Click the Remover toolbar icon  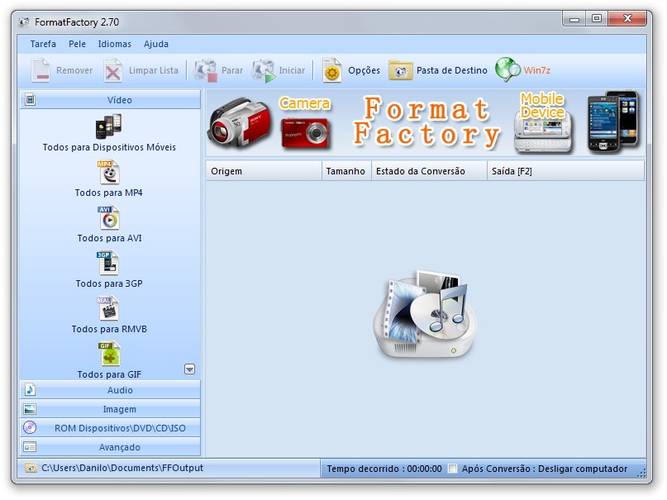tap(41, 70)
